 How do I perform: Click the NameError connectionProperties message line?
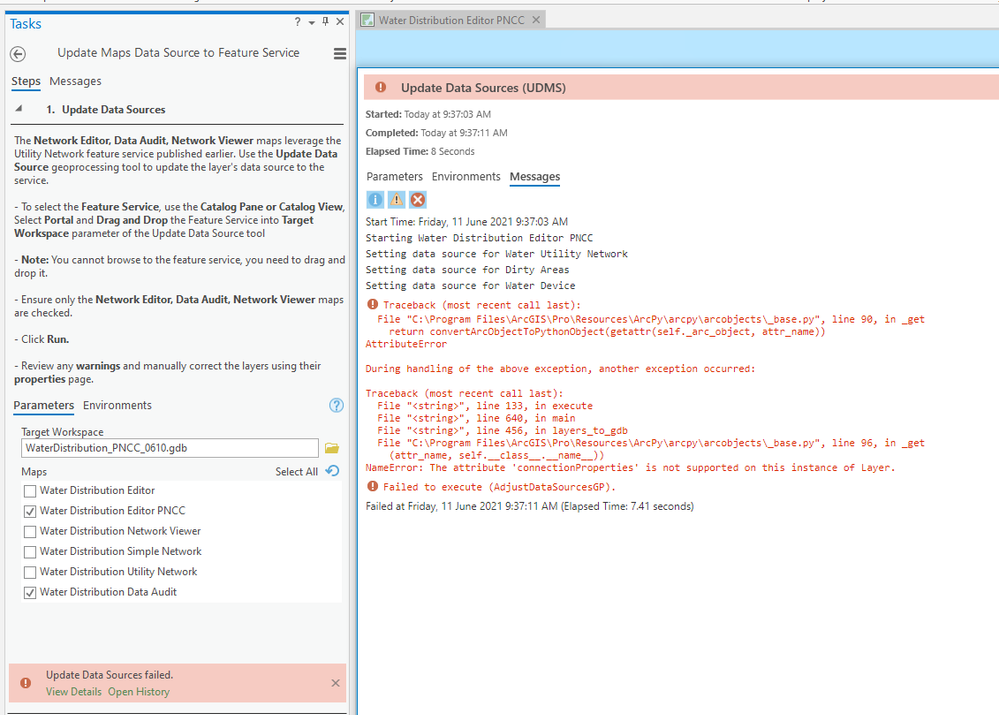630,468
